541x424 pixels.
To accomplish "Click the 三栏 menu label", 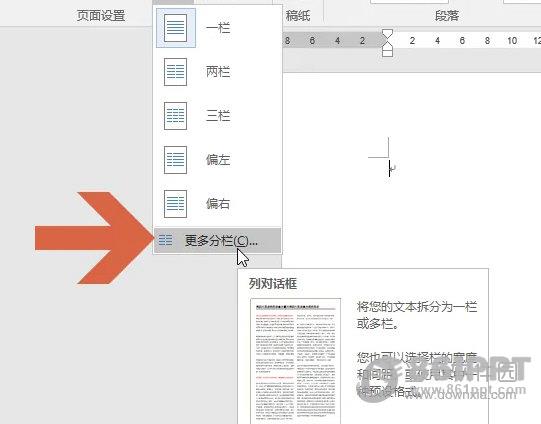I will coord(218,116).
